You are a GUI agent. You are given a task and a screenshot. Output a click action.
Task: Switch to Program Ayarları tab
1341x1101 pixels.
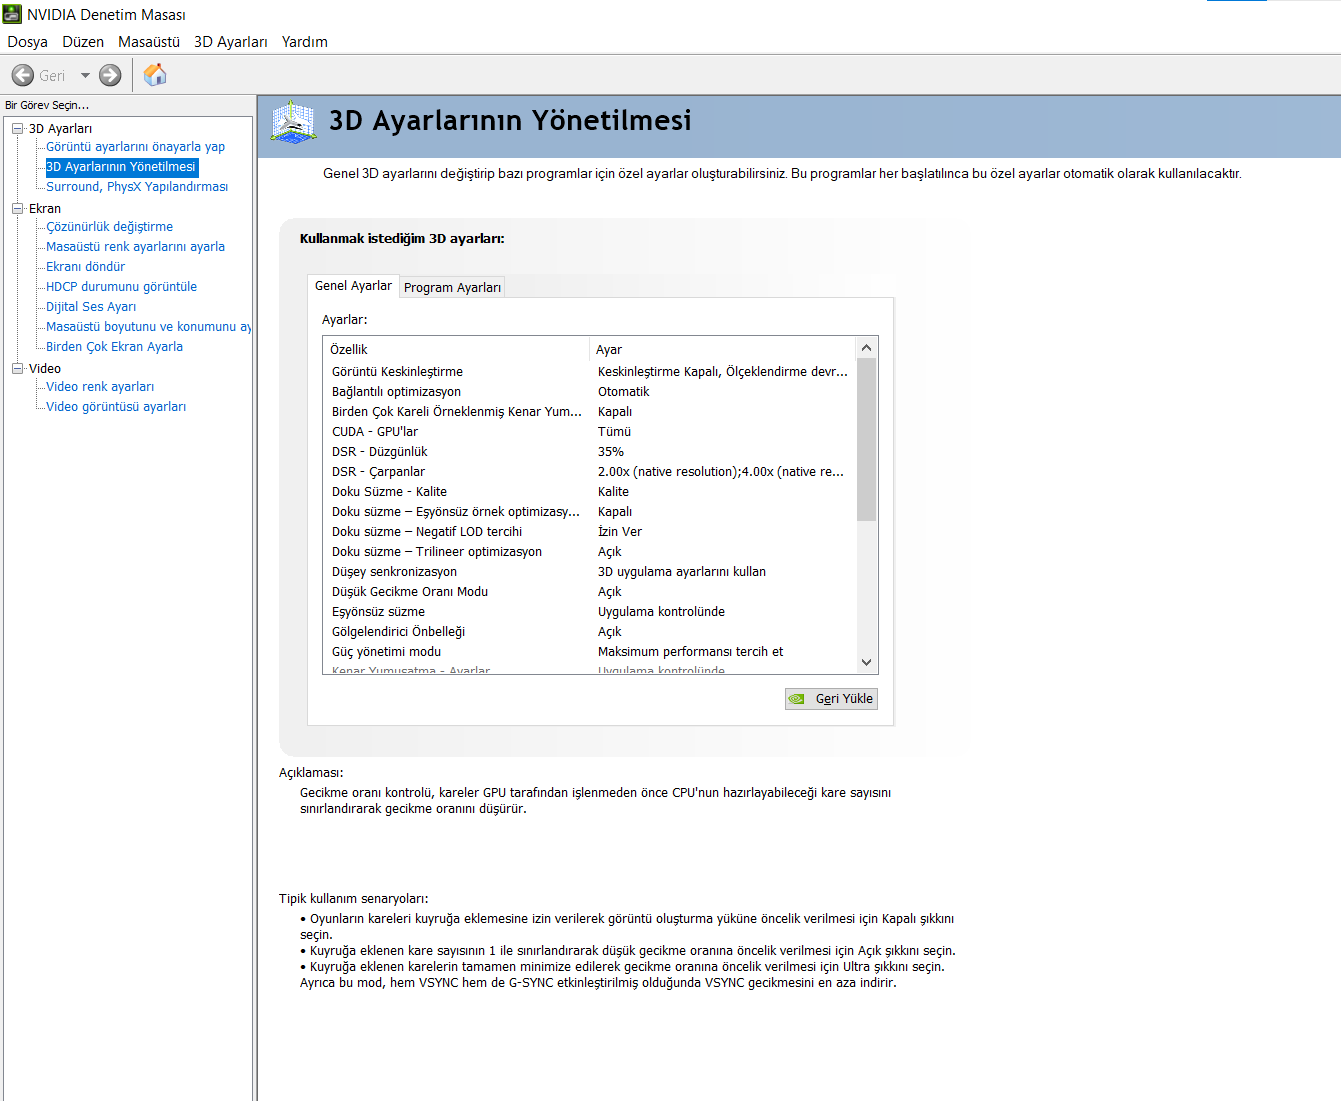click(x=452, y=288)
